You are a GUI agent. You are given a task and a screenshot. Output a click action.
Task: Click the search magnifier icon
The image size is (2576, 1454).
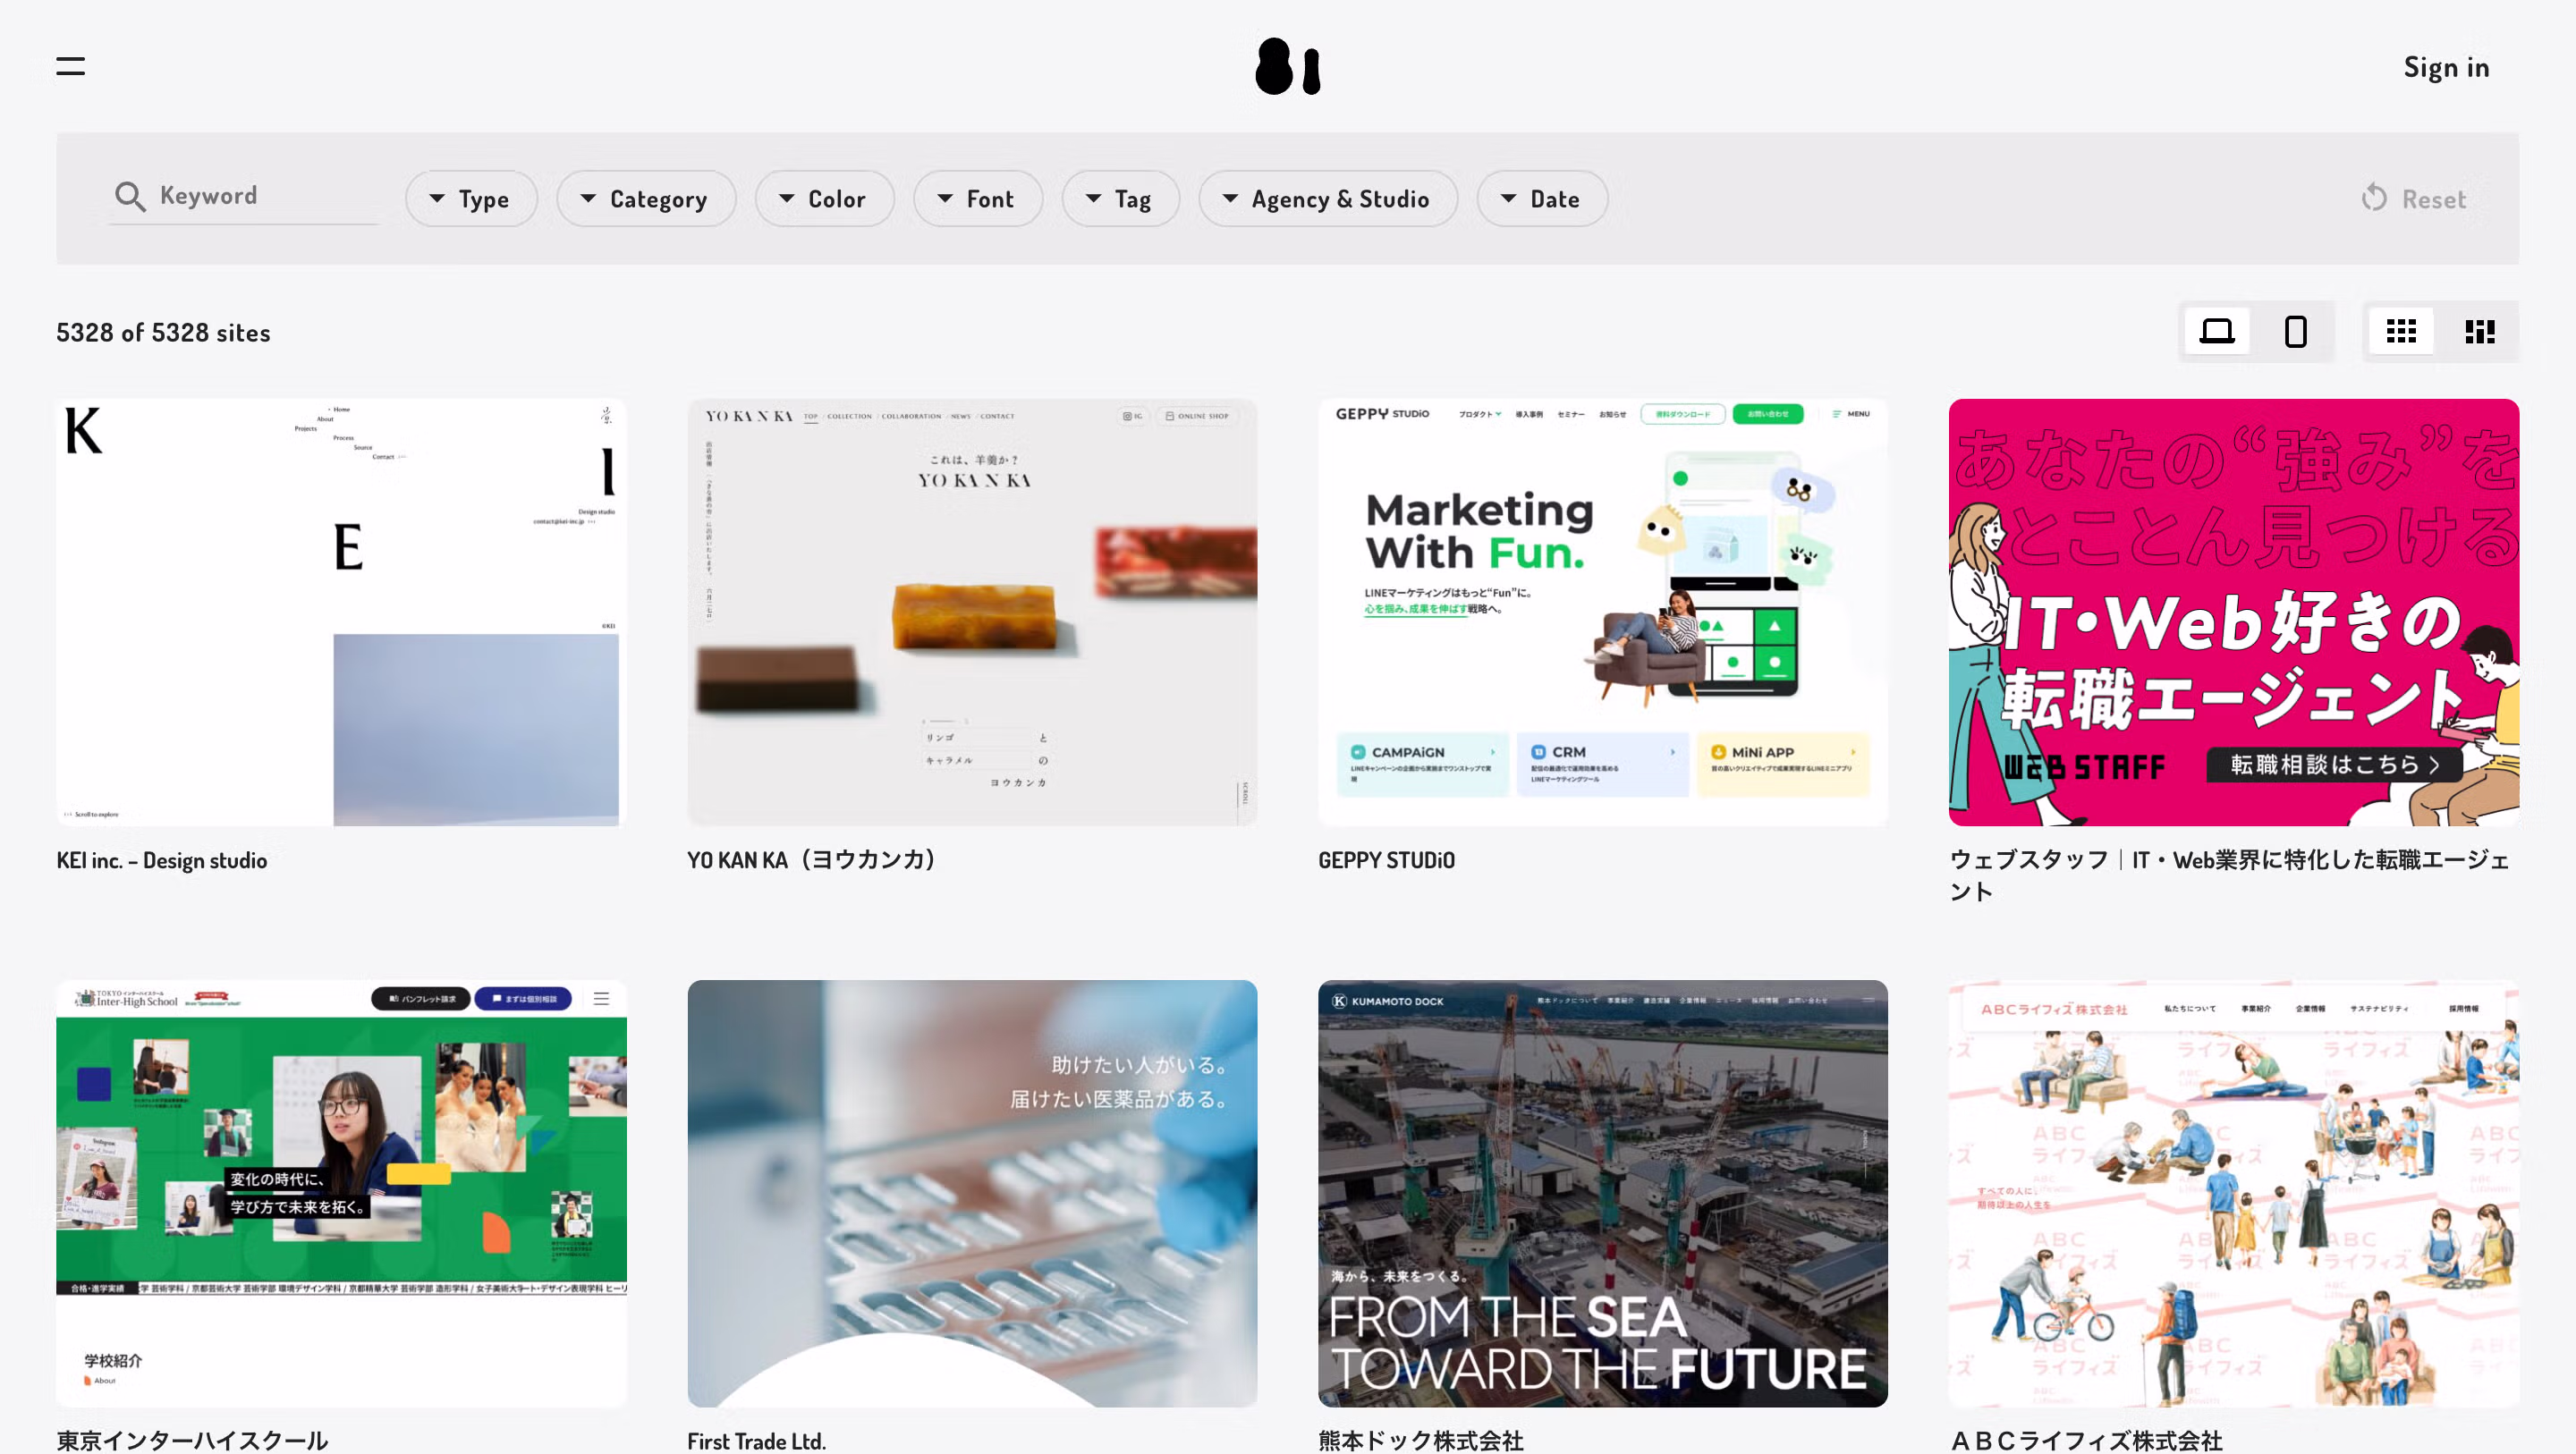click(130, 196)
